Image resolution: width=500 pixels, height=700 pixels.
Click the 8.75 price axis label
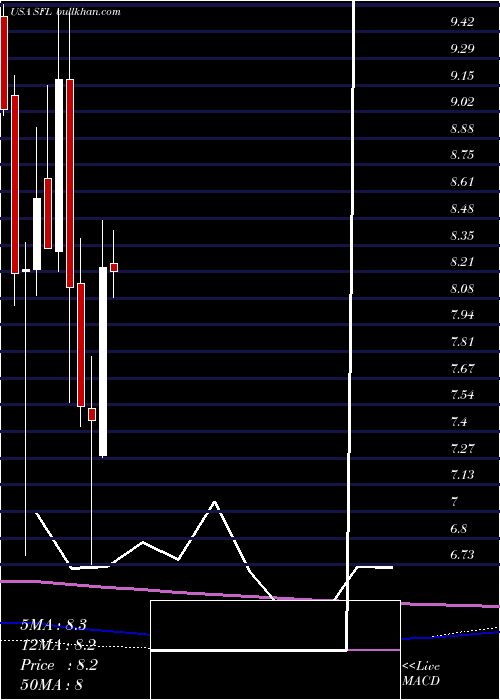[462, 155]
